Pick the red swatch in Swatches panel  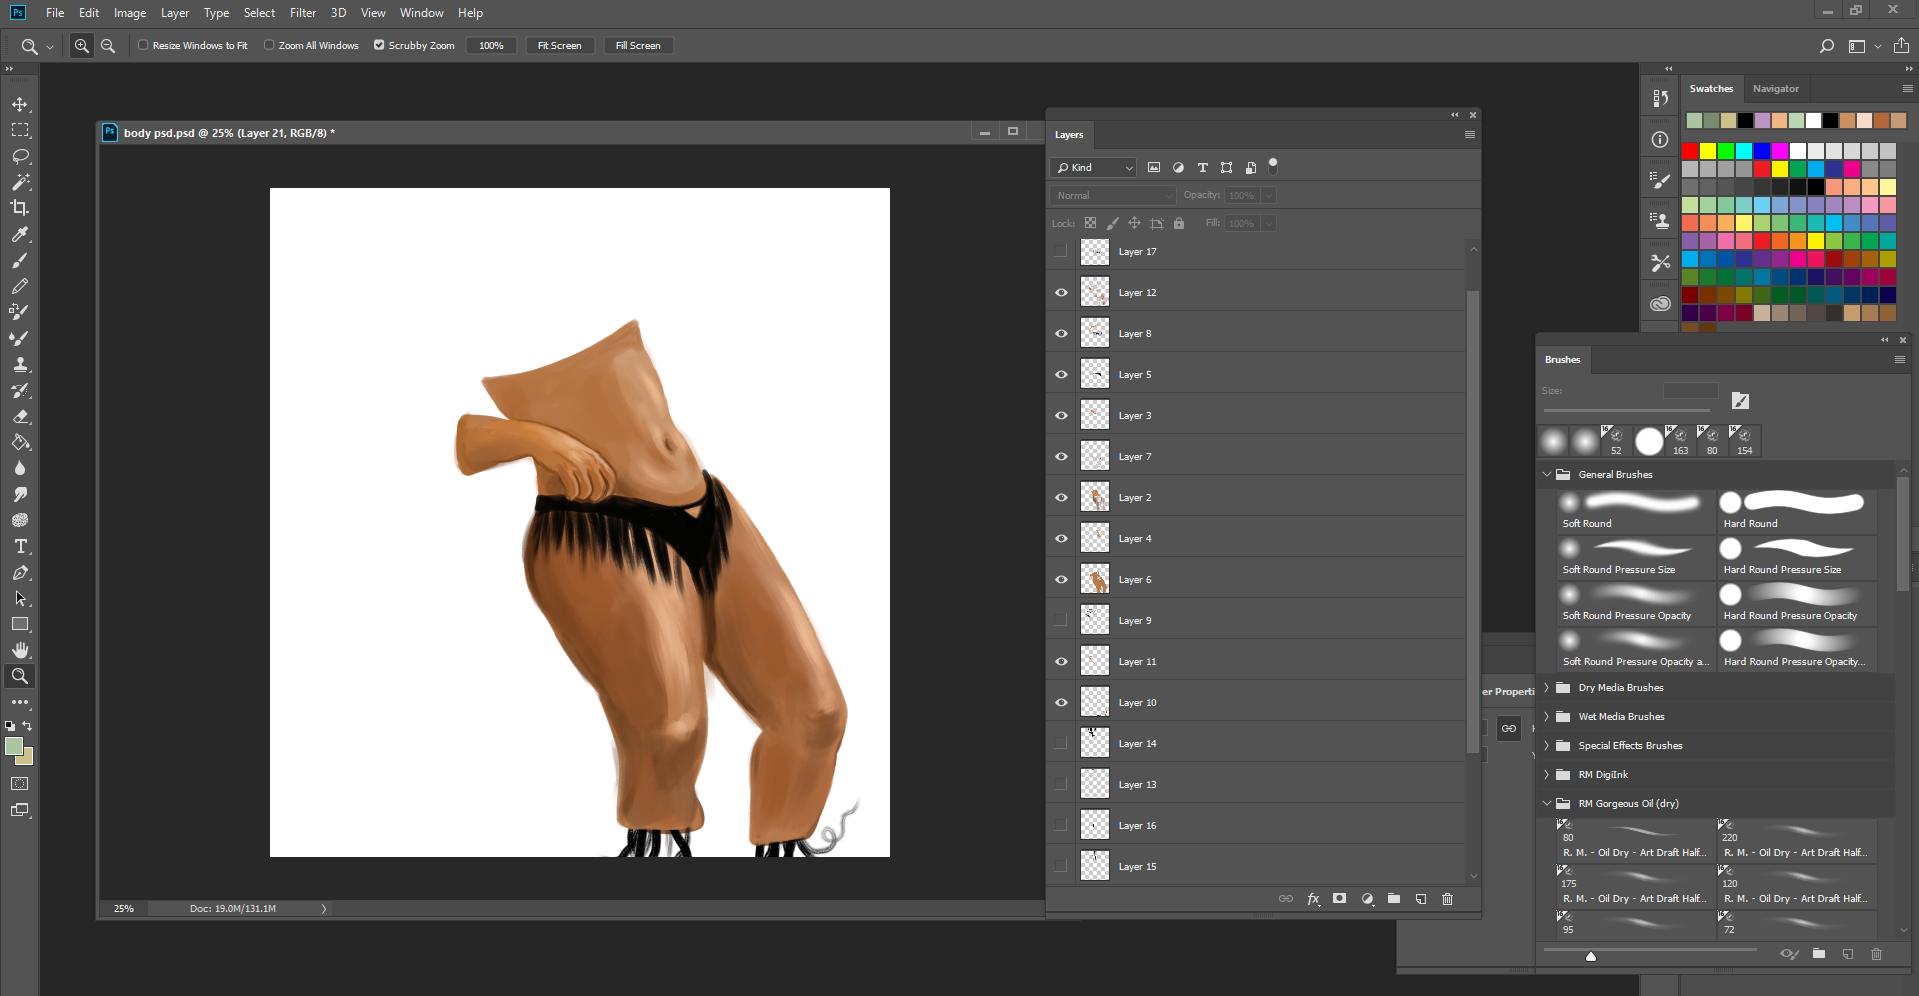click(x=1689, y=151)
